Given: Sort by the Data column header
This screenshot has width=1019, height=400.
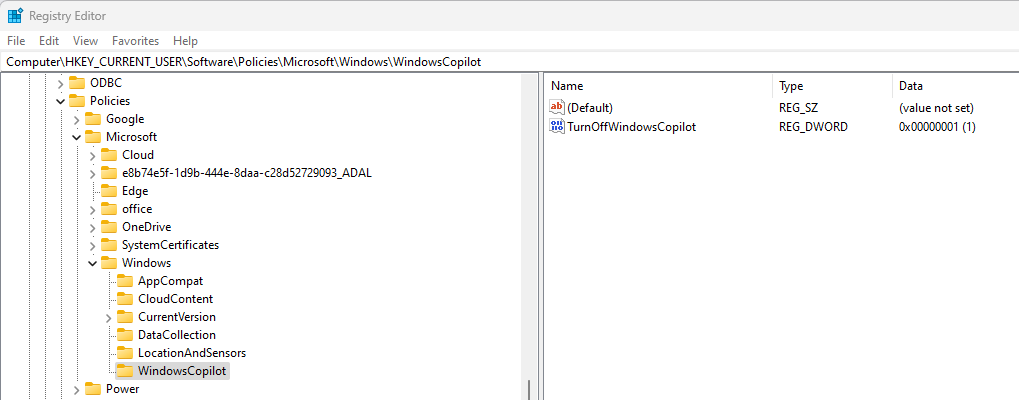Looking at the screenshot, I should 955,86.
